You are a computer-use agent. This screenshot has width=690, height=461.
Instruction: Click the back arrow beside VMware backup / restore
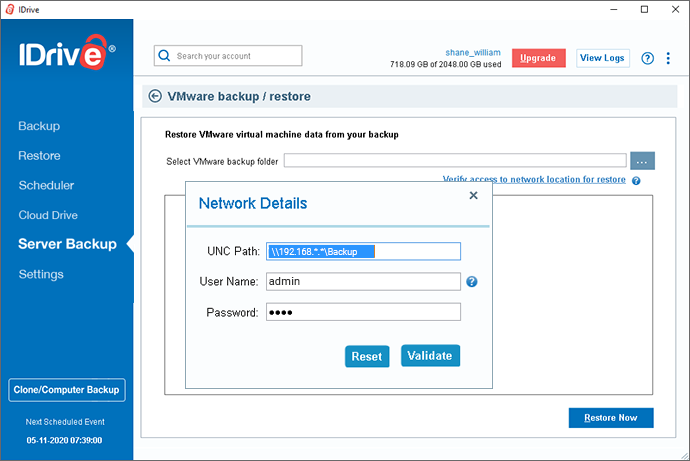coord(155,96)
